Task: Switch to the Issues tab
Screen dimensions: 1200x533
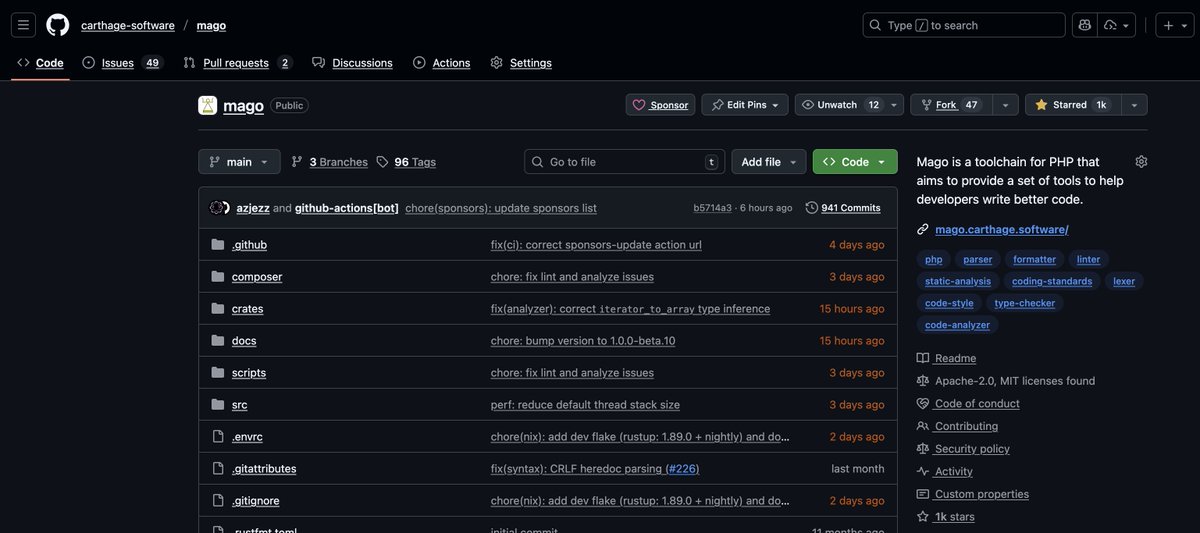Action: (x=121, y=62)
